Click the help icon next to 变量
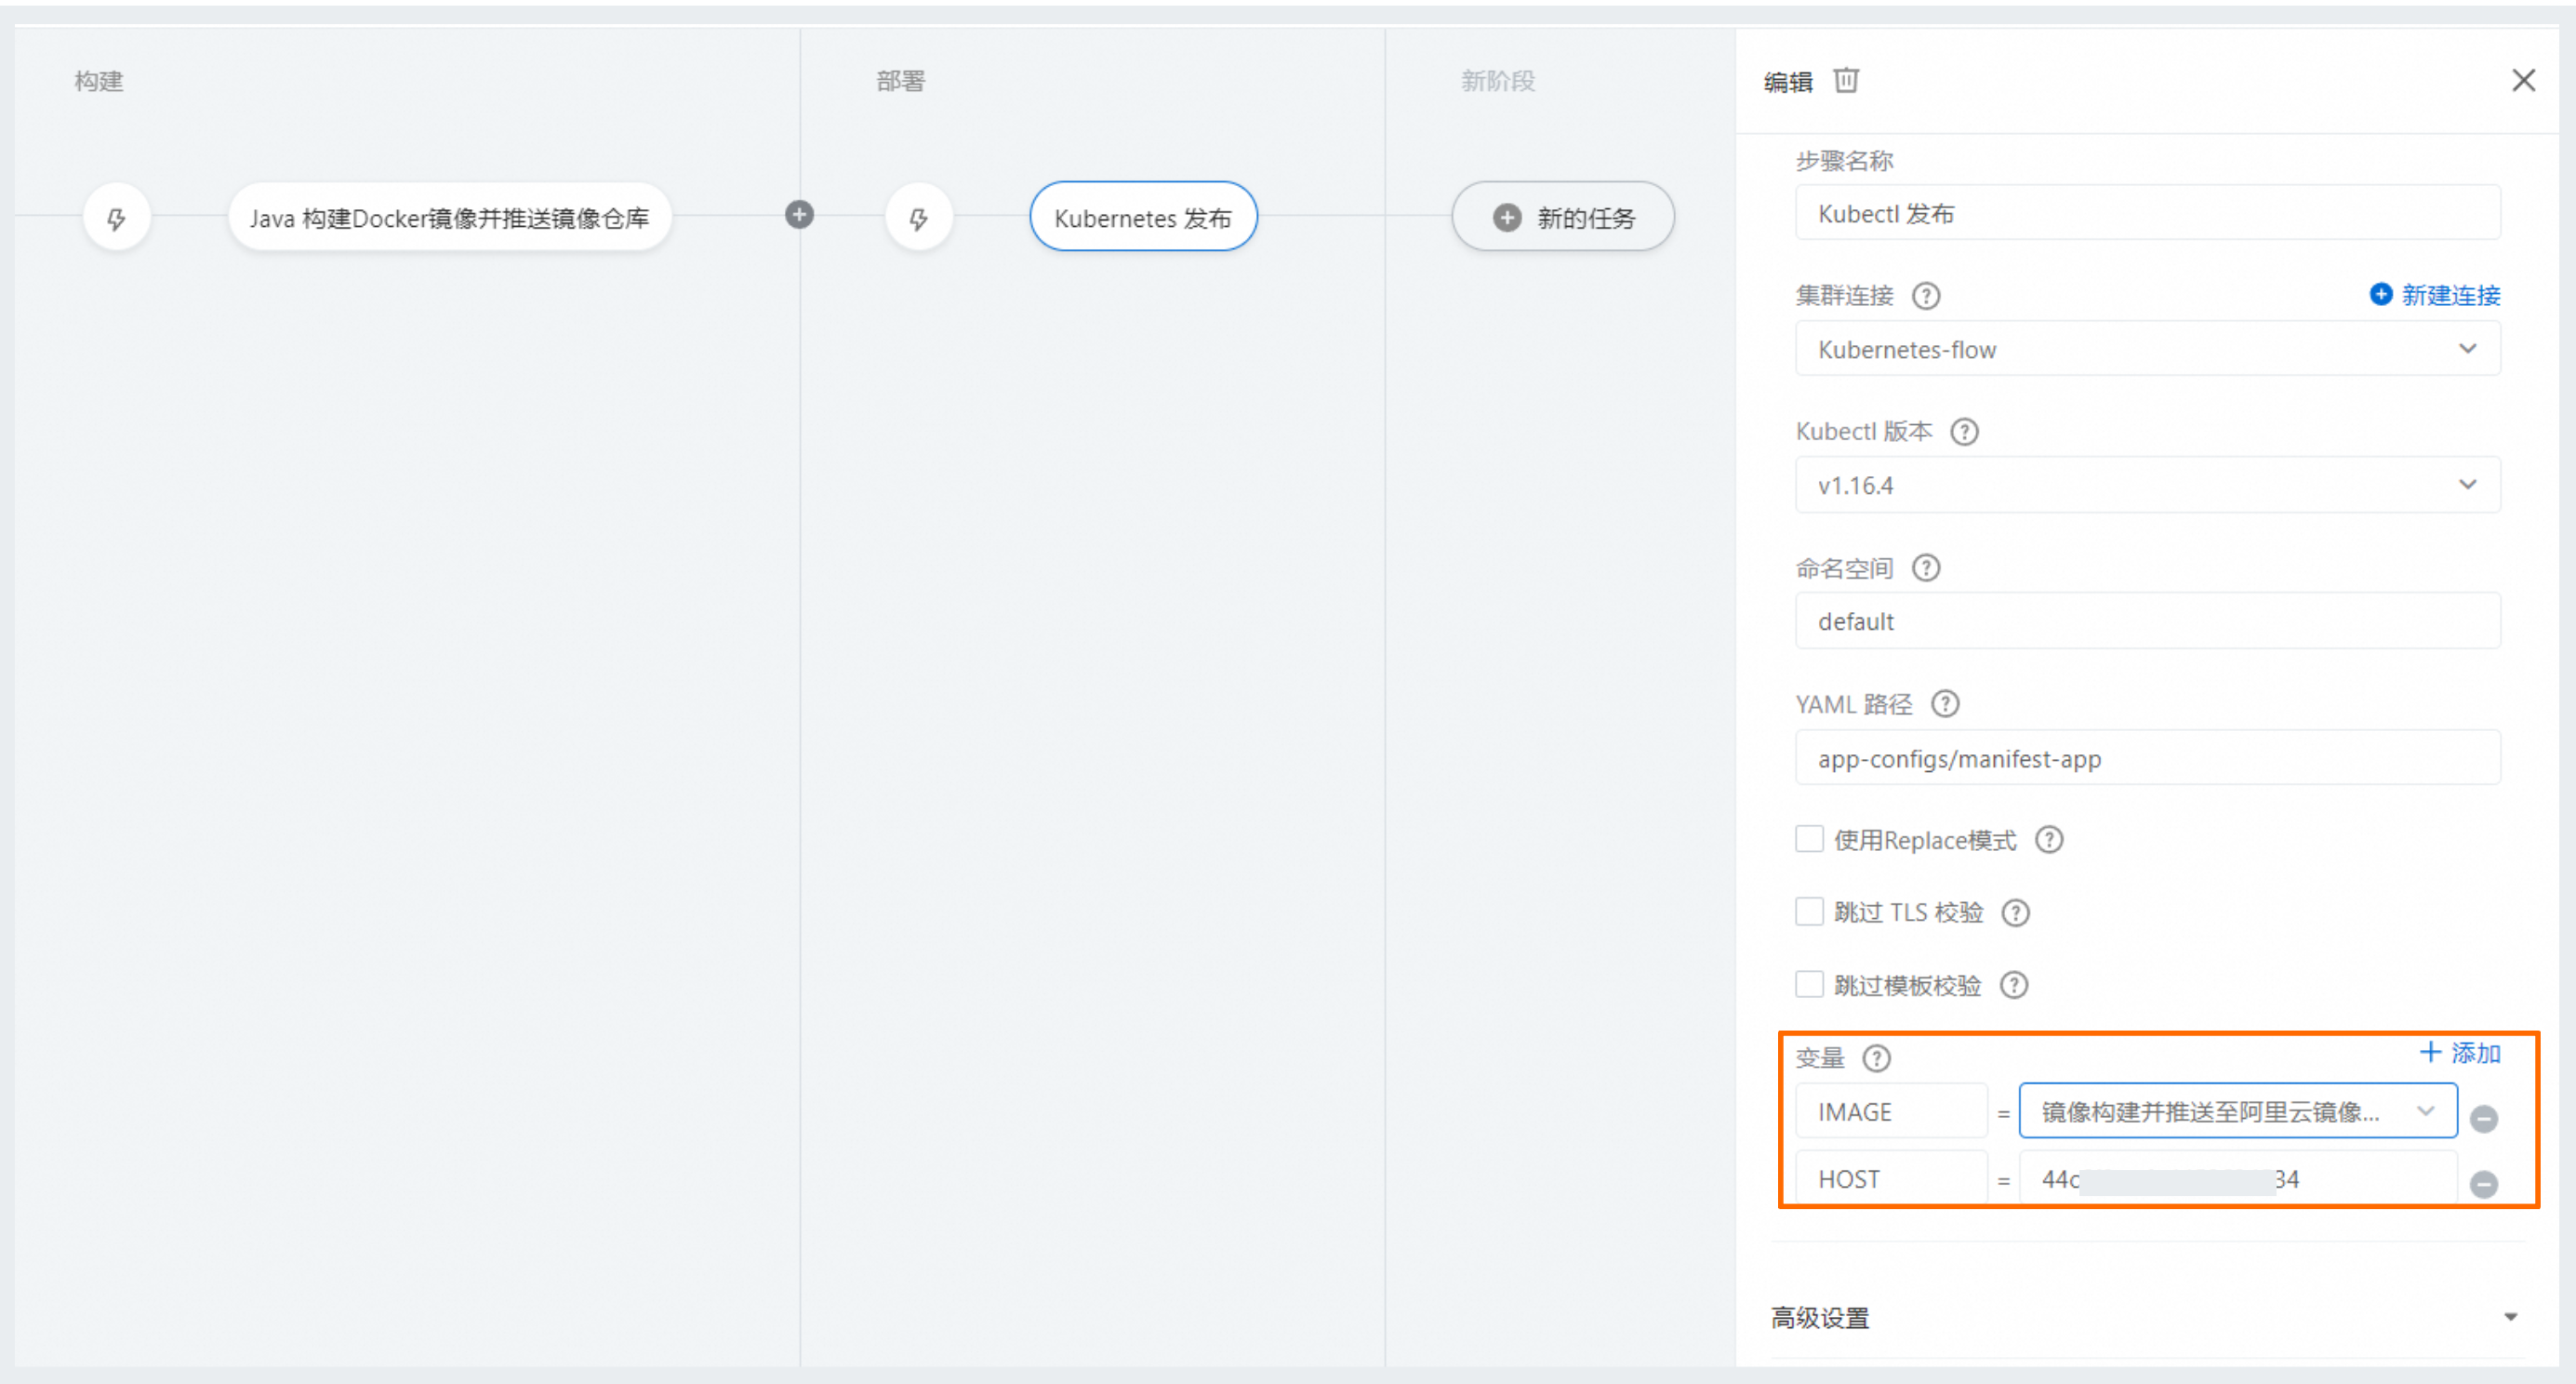The width and height of the screenshot is (2576, 1384). click(1877, 1058)
